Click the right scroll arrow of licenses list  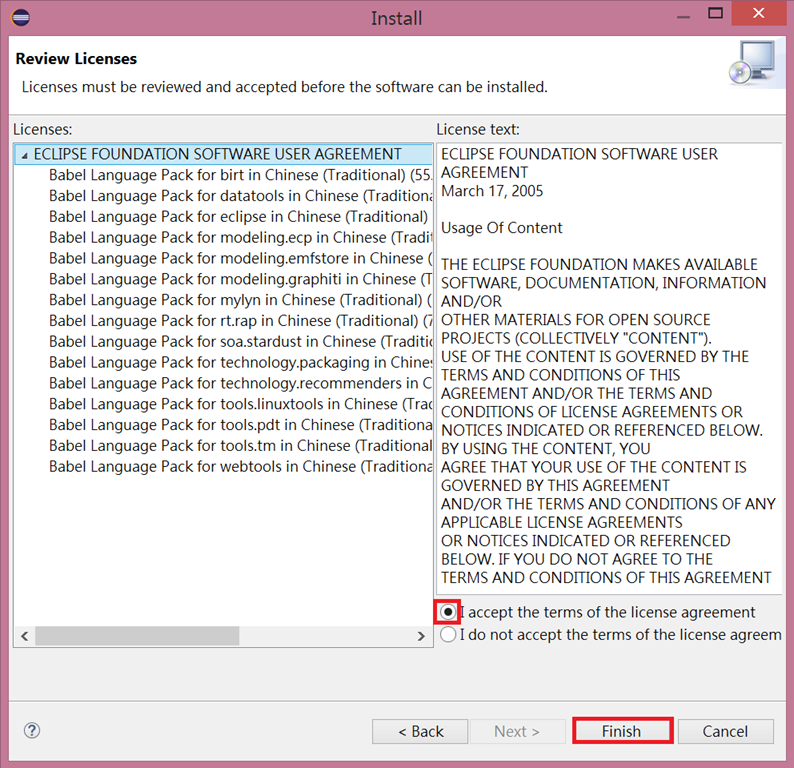click(421, 636)
